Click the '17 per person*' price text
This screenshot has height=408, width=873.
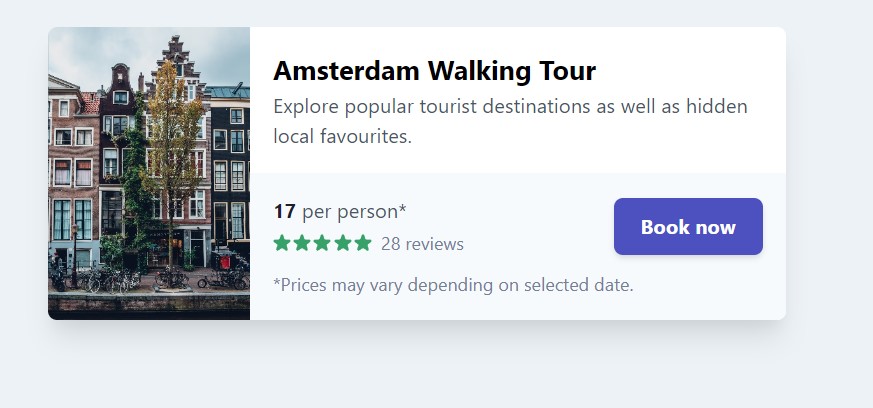pyautogui.click(x=340, y=211)
